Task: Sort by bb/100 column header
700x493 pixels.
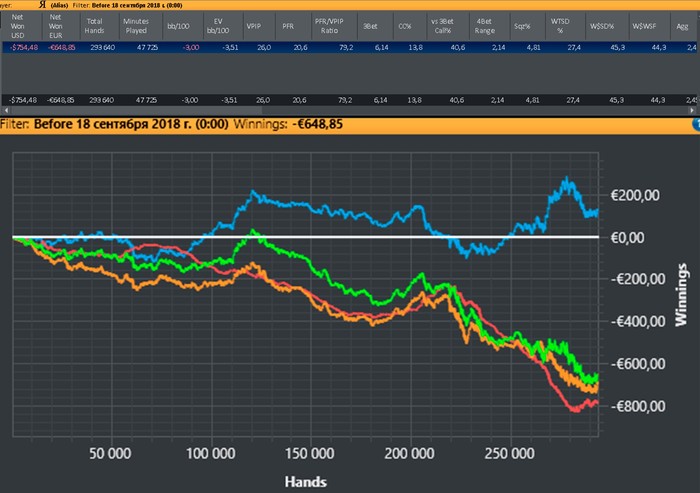Action: pyautogui.click(x=183, y=26)
